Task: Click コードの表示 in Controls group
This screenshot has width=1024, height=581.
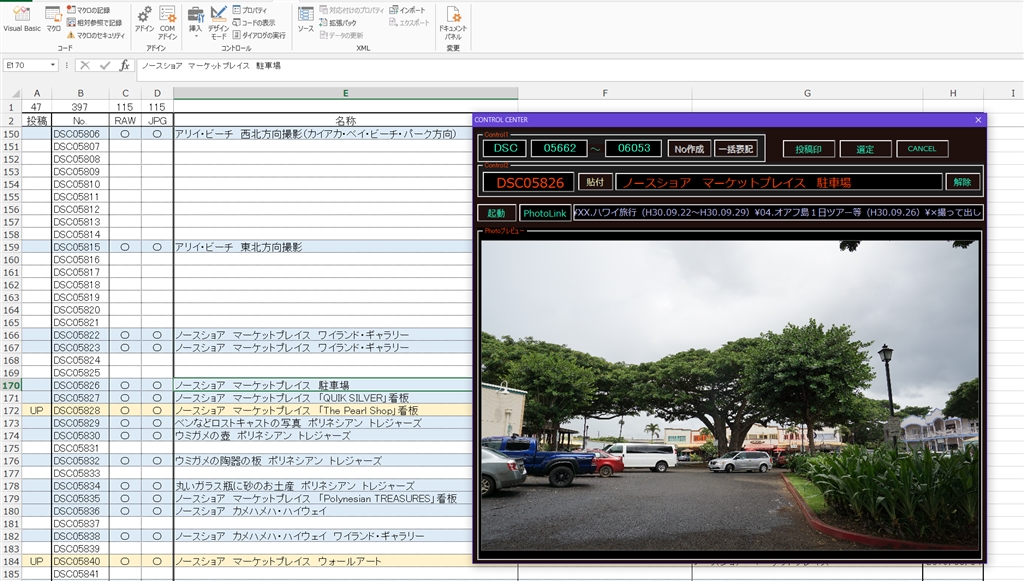Action: tap(253, 22)
